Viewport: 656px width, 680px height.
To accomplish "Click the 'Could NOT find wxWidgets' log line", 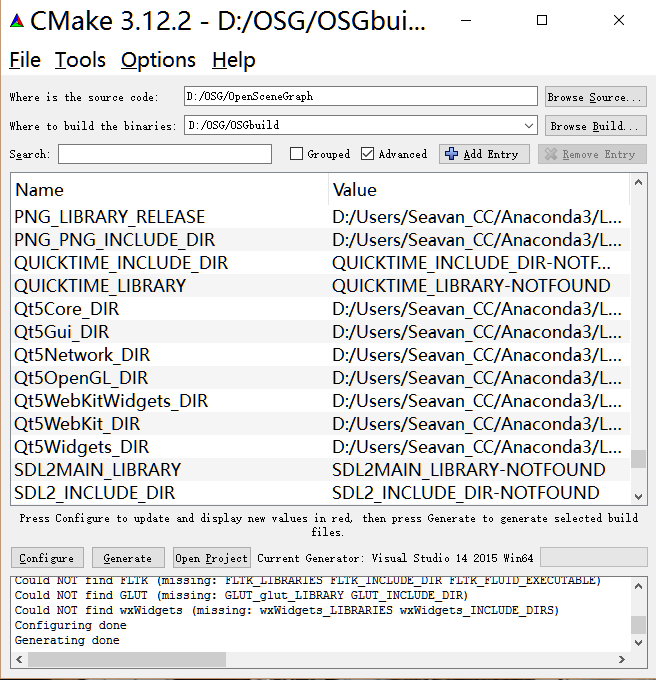I will 287,610.
